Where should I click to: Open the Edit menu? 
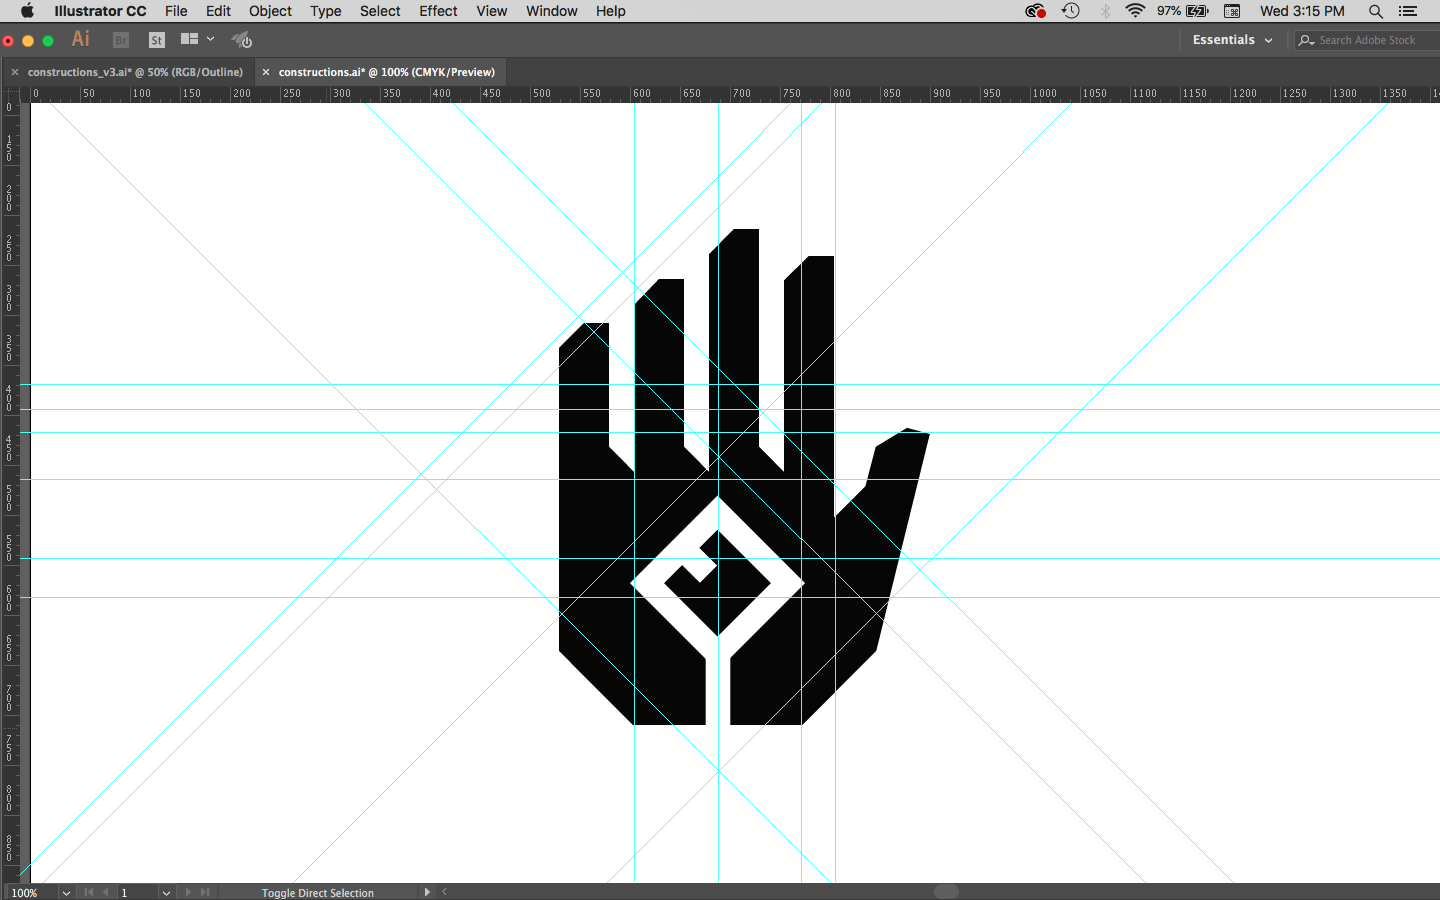[x=218, y=11]
